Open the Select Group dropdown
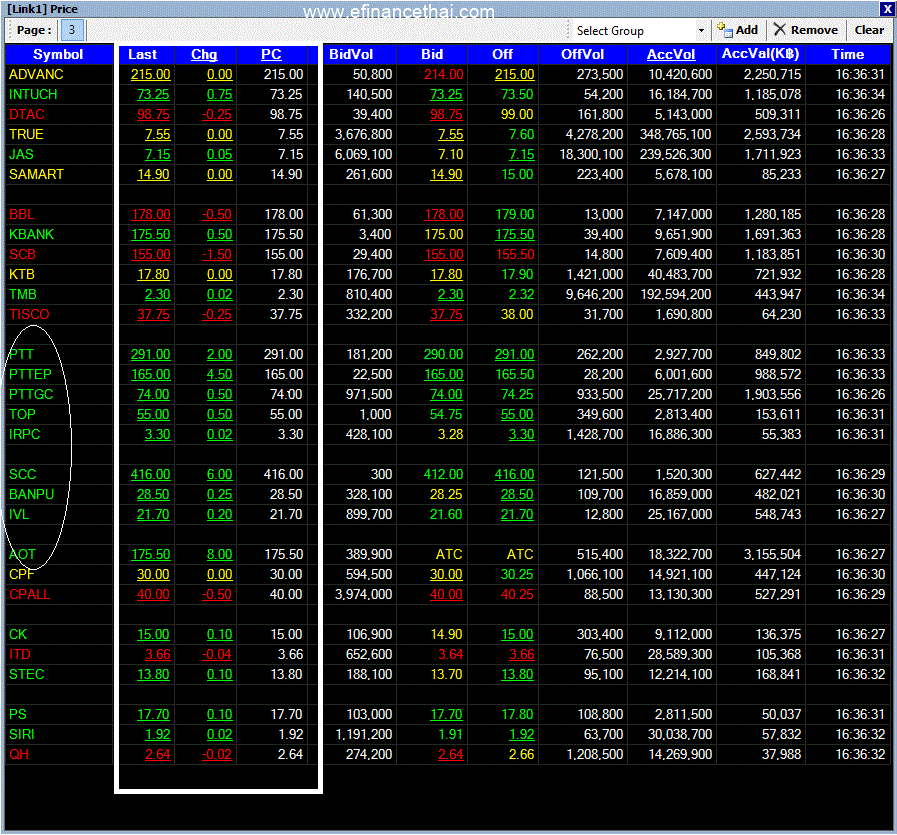897x835 pixels. click(x=701, y=30)
